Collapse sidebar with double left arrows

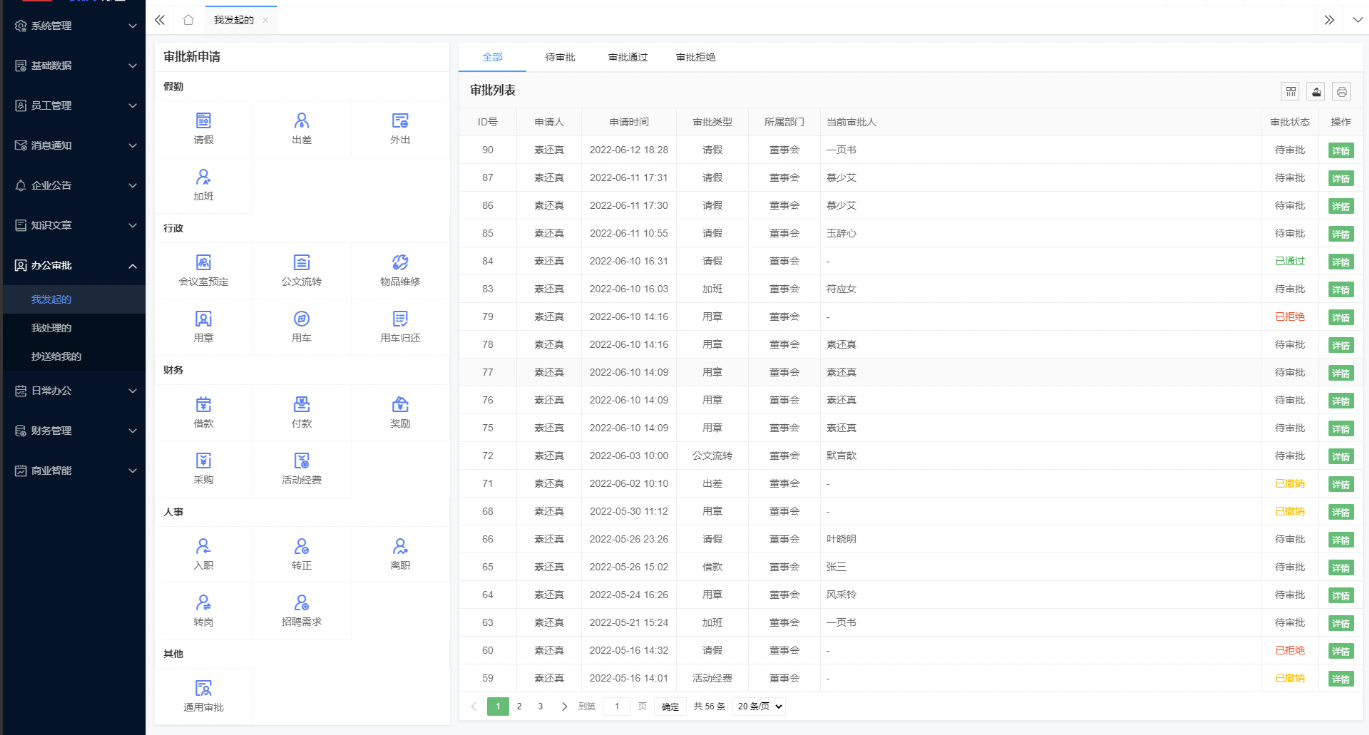[159, 20]
